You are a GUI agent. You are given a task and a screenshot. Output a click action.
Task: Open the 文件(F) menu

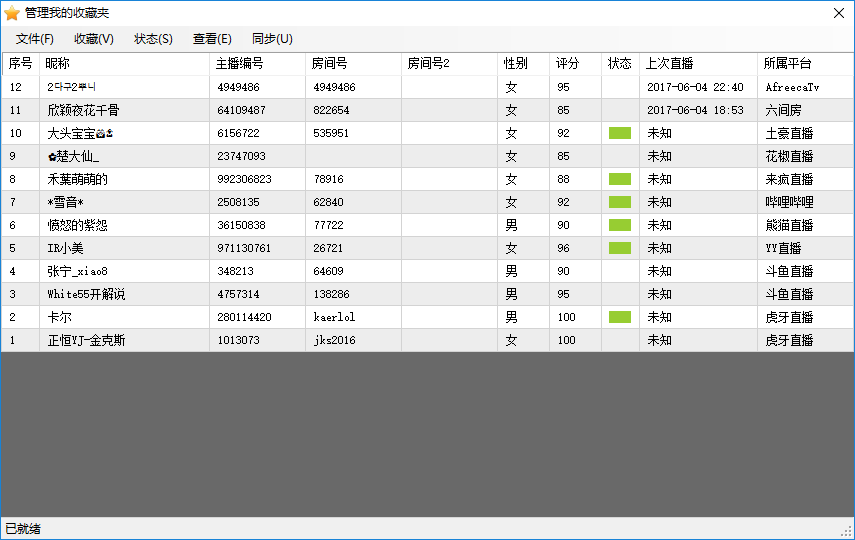click(x=34, y=39)
